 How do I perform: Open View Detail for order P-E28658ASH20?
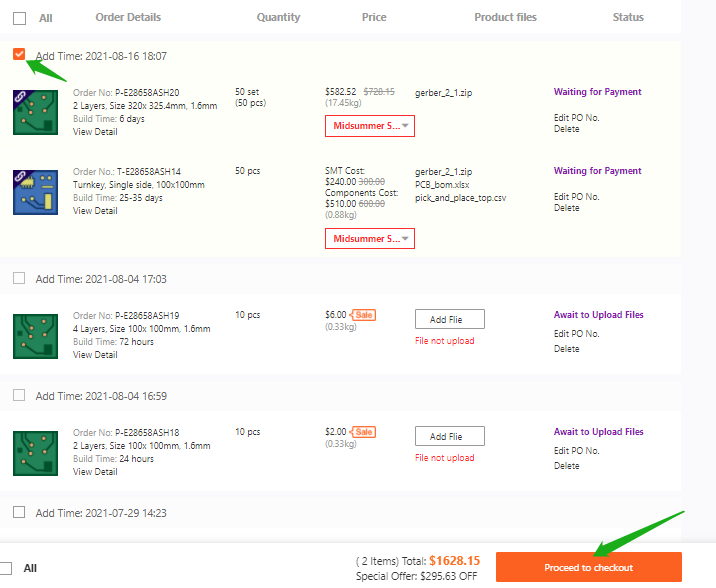(95, 132)
